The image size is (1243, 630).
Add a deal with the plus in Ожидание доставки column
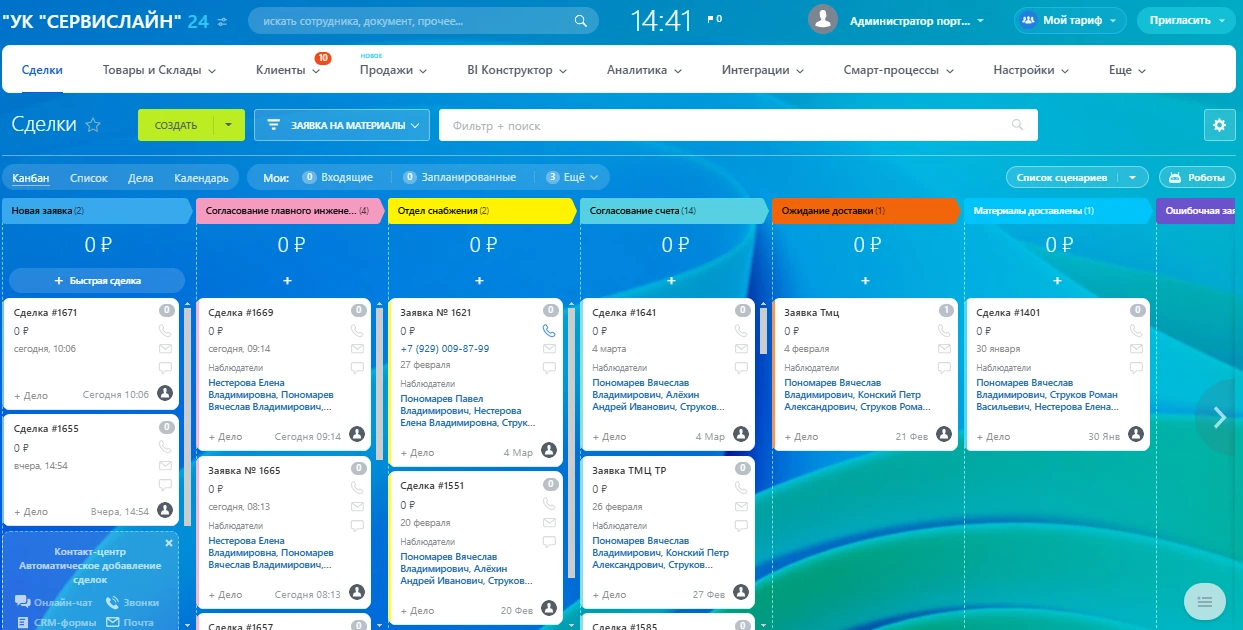865,281
